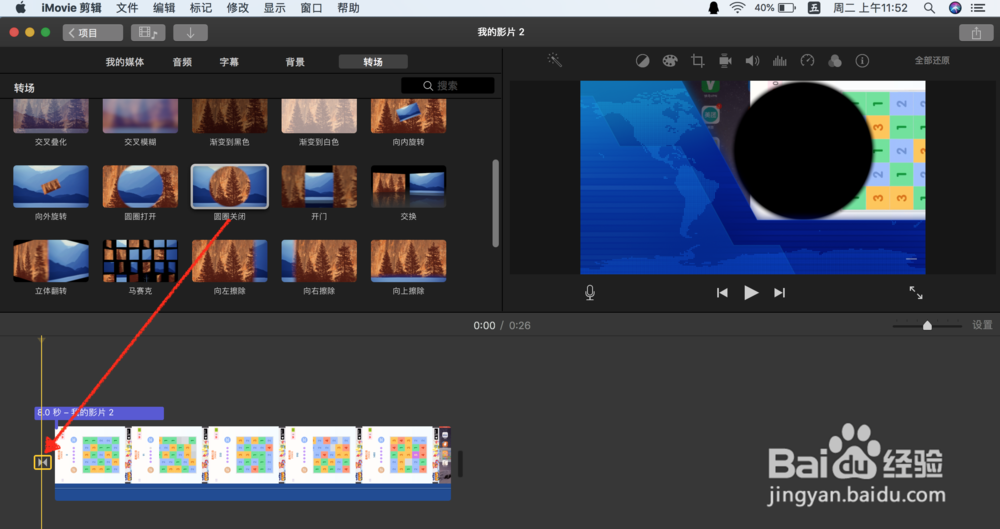Viewport: 1000px width, 529px height.
Task: Click the 全部还原 reset all button
Action: point(932,61)
